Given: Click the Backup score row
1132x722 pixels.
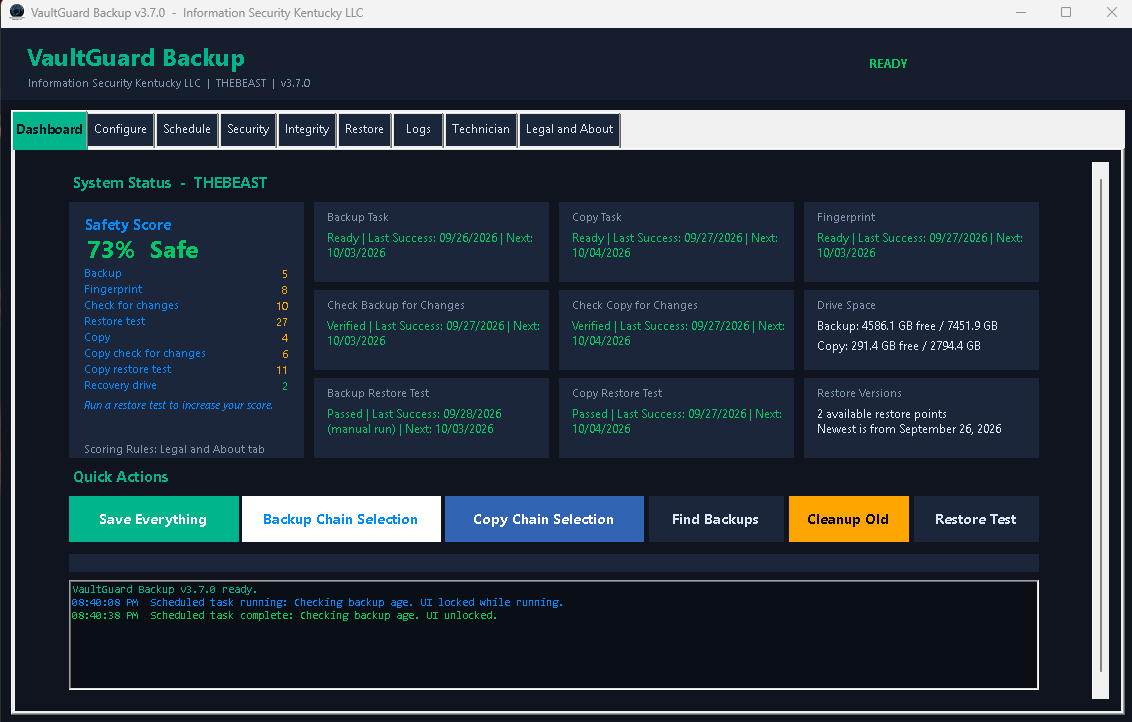Looking at the screenshot, I should pyautogui.click(x=186, y=274).
